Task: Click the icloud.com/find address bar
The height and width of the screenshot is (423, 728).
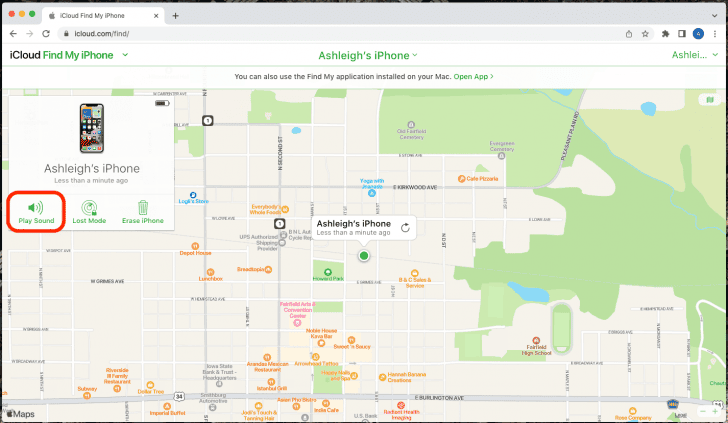Action: pyautogui.click(x=300, y=33)
